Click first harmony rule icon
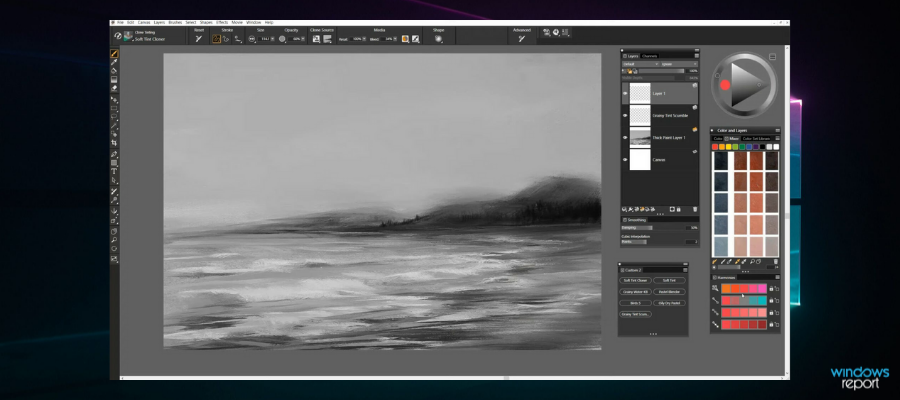This screenshot has width=900, height=400. tap(715, 288)
